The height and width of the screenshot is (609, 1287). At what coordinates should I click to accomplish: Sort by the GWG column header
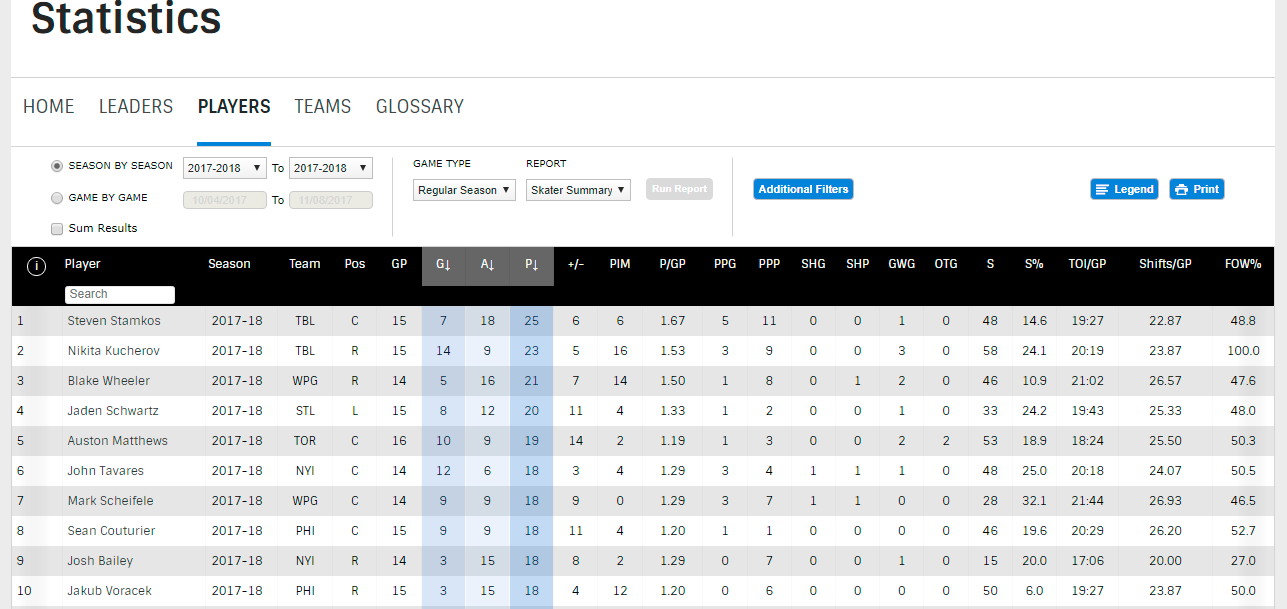click(902, 264)
